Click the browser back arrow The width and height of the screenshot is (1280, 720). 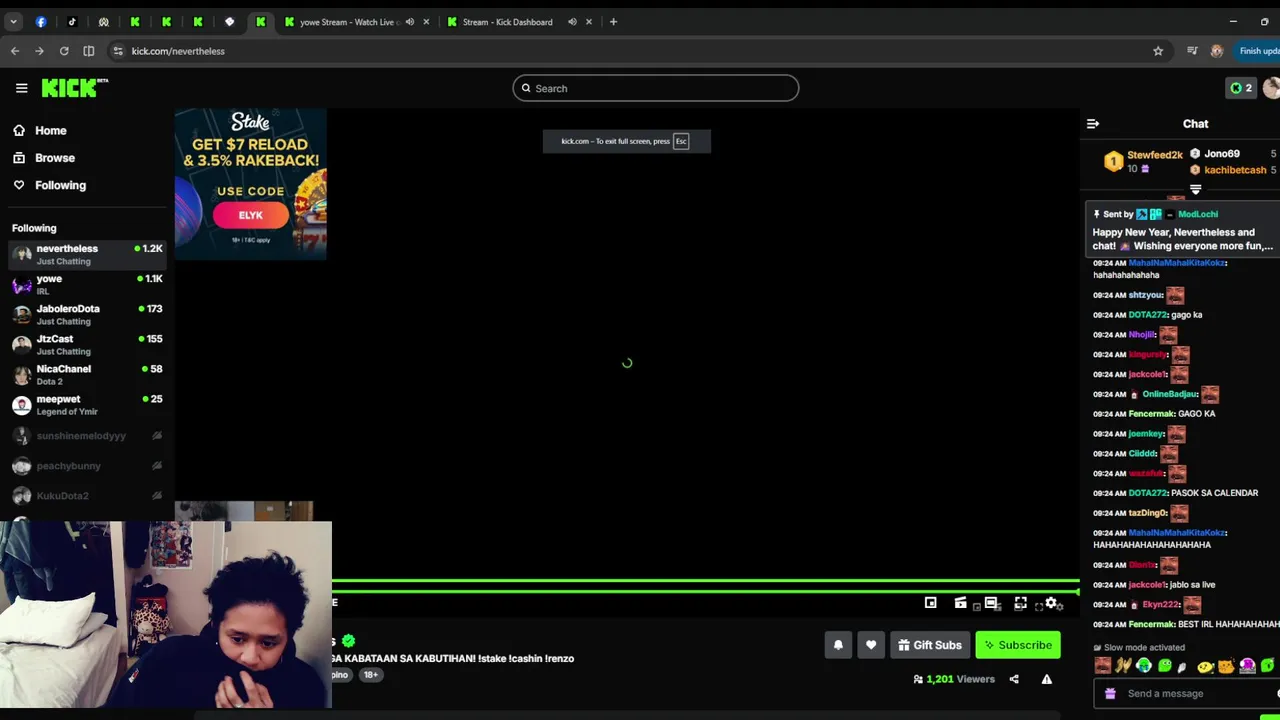click(15, 51)
